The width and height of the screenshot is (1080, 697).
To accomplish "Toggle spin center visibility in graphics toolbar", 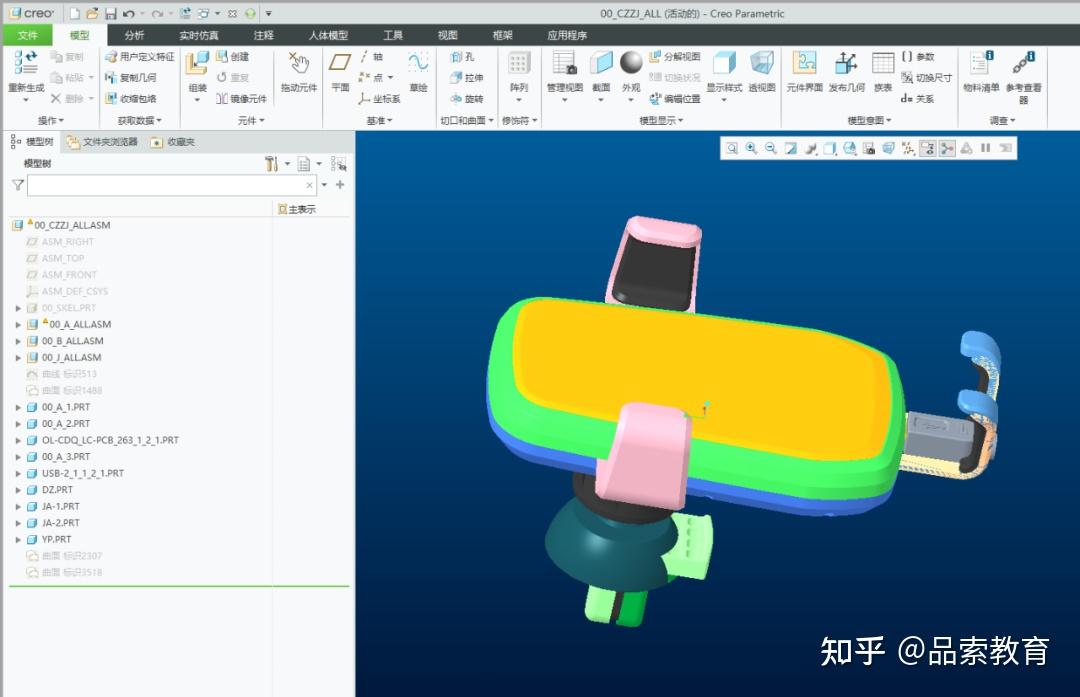I will 946,147.
